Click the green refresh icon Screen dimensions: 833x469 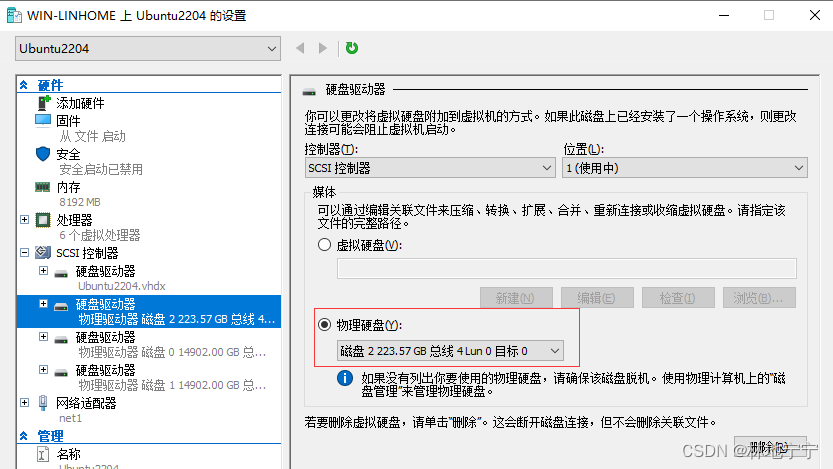pyautogui.click(x=352, y=48)
